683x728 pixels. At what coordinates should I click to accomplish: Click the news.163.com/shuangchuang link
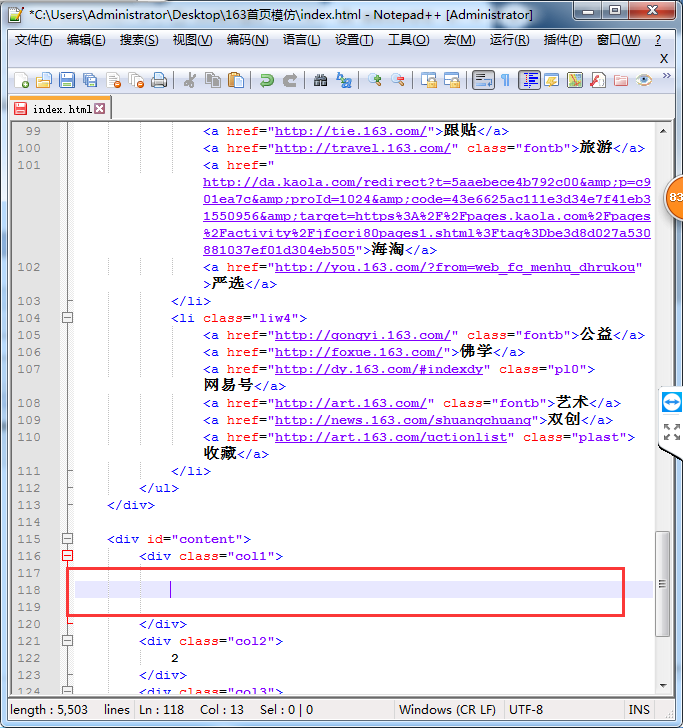(403, 420)
